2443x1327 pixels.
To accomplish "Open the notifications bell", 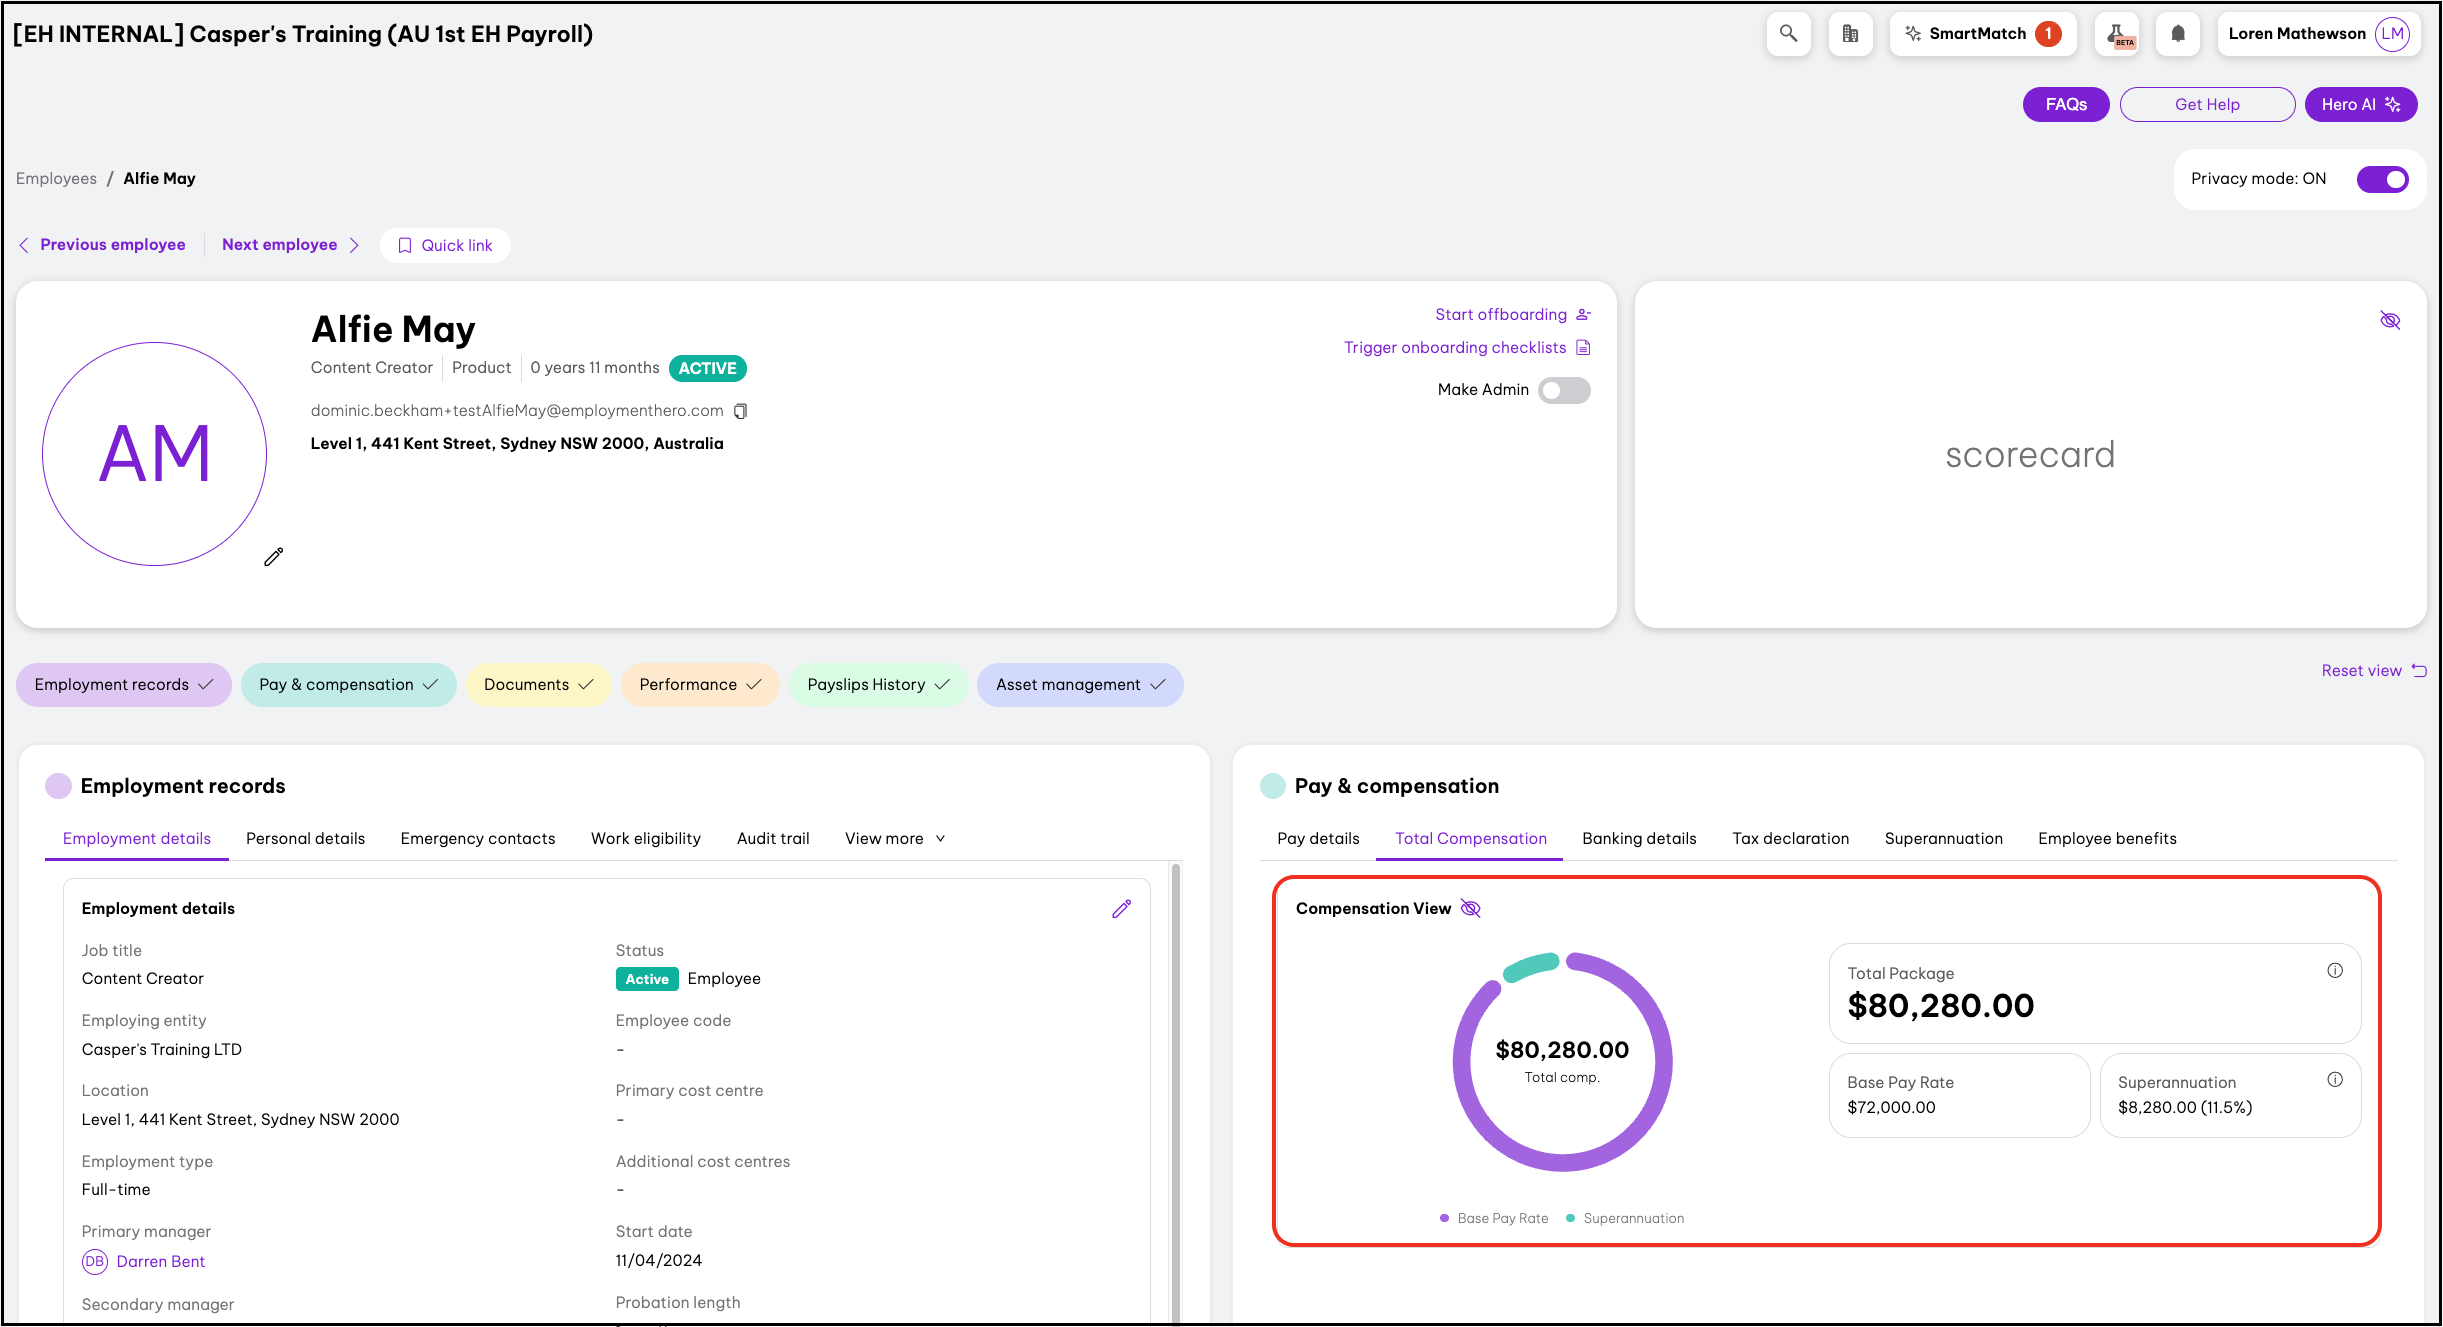I will click(2178, 34).
